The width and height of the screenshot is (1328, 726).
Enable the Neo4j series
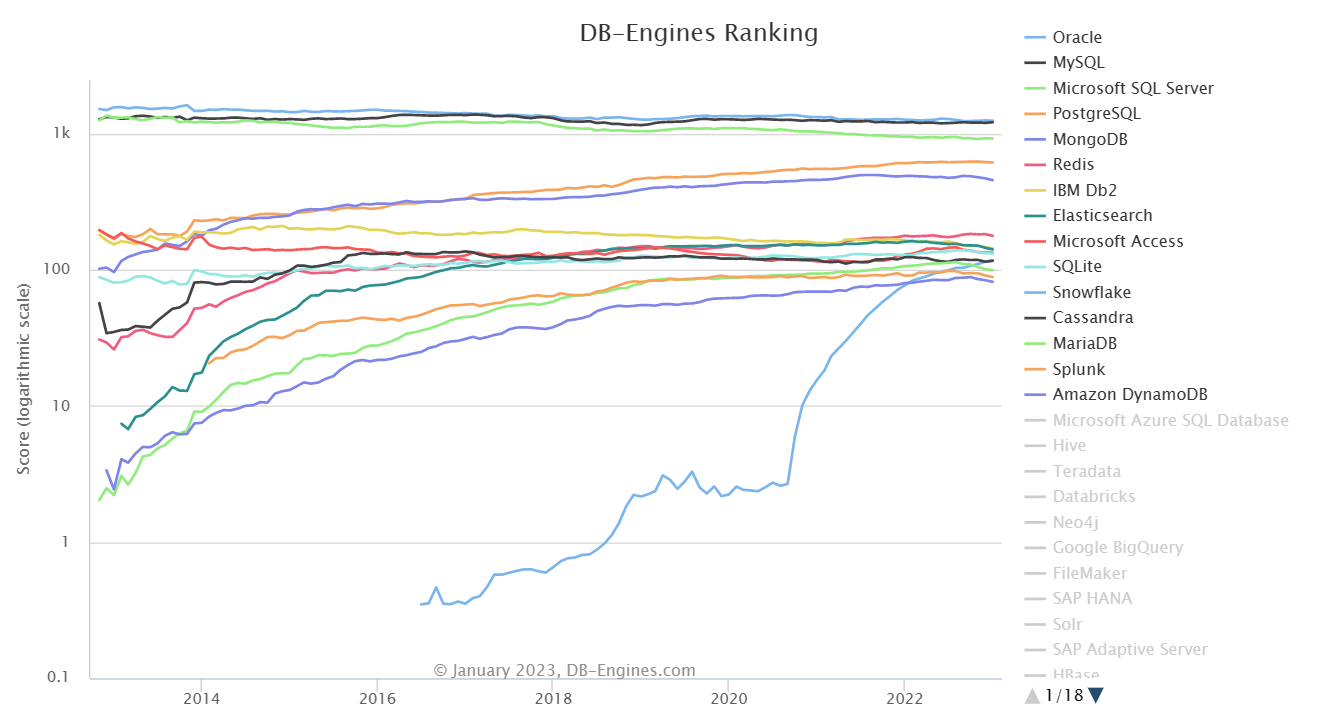[1062, 523]
